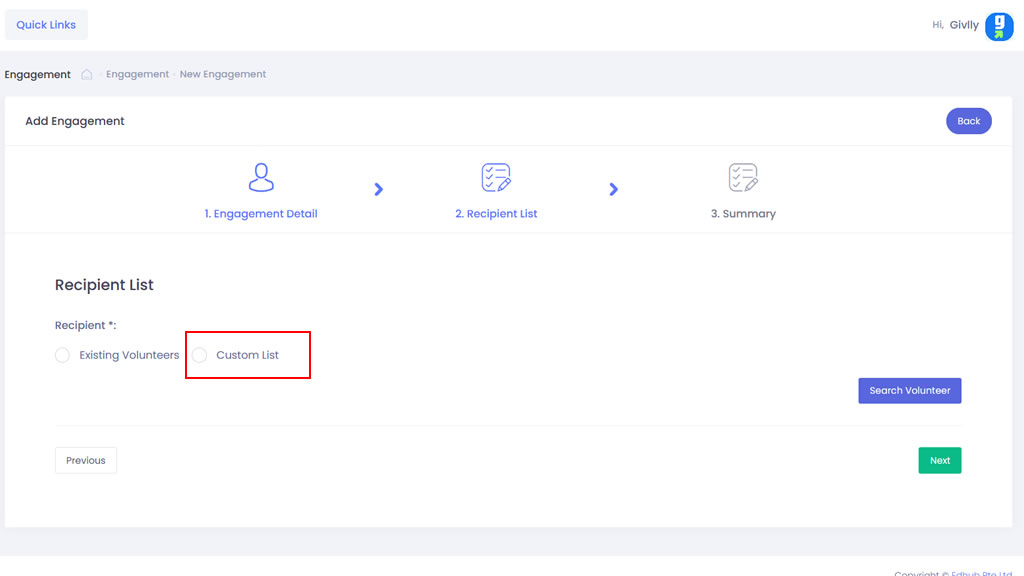Click the Search Volunteer button
The height and width of the screenshot is (576, 1024).
[909, 390]
